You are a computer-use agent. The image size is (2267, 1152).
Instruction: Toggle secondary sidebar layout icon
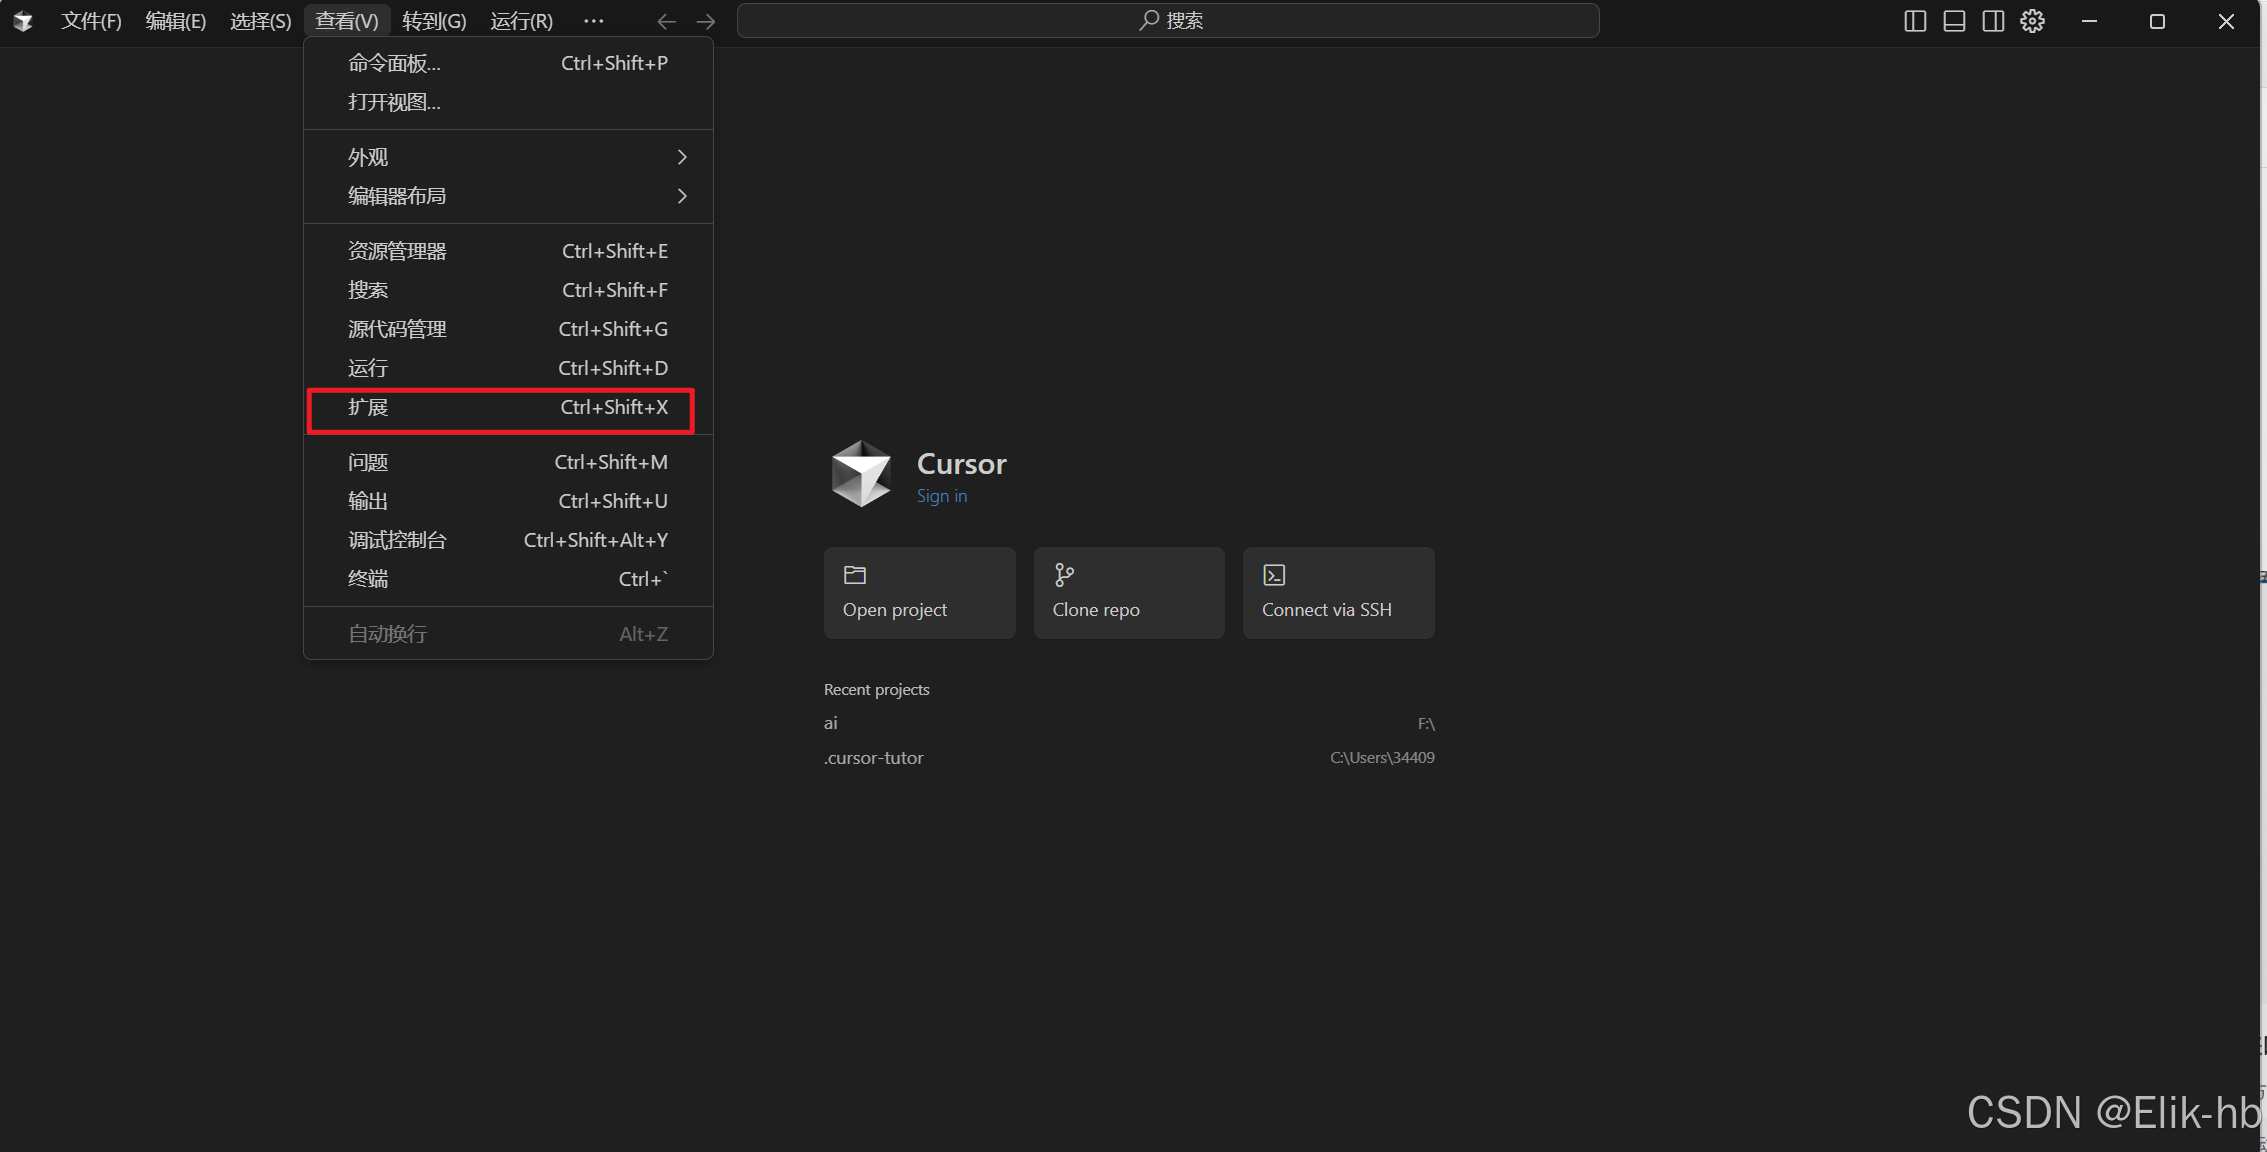click(1993, 21)
